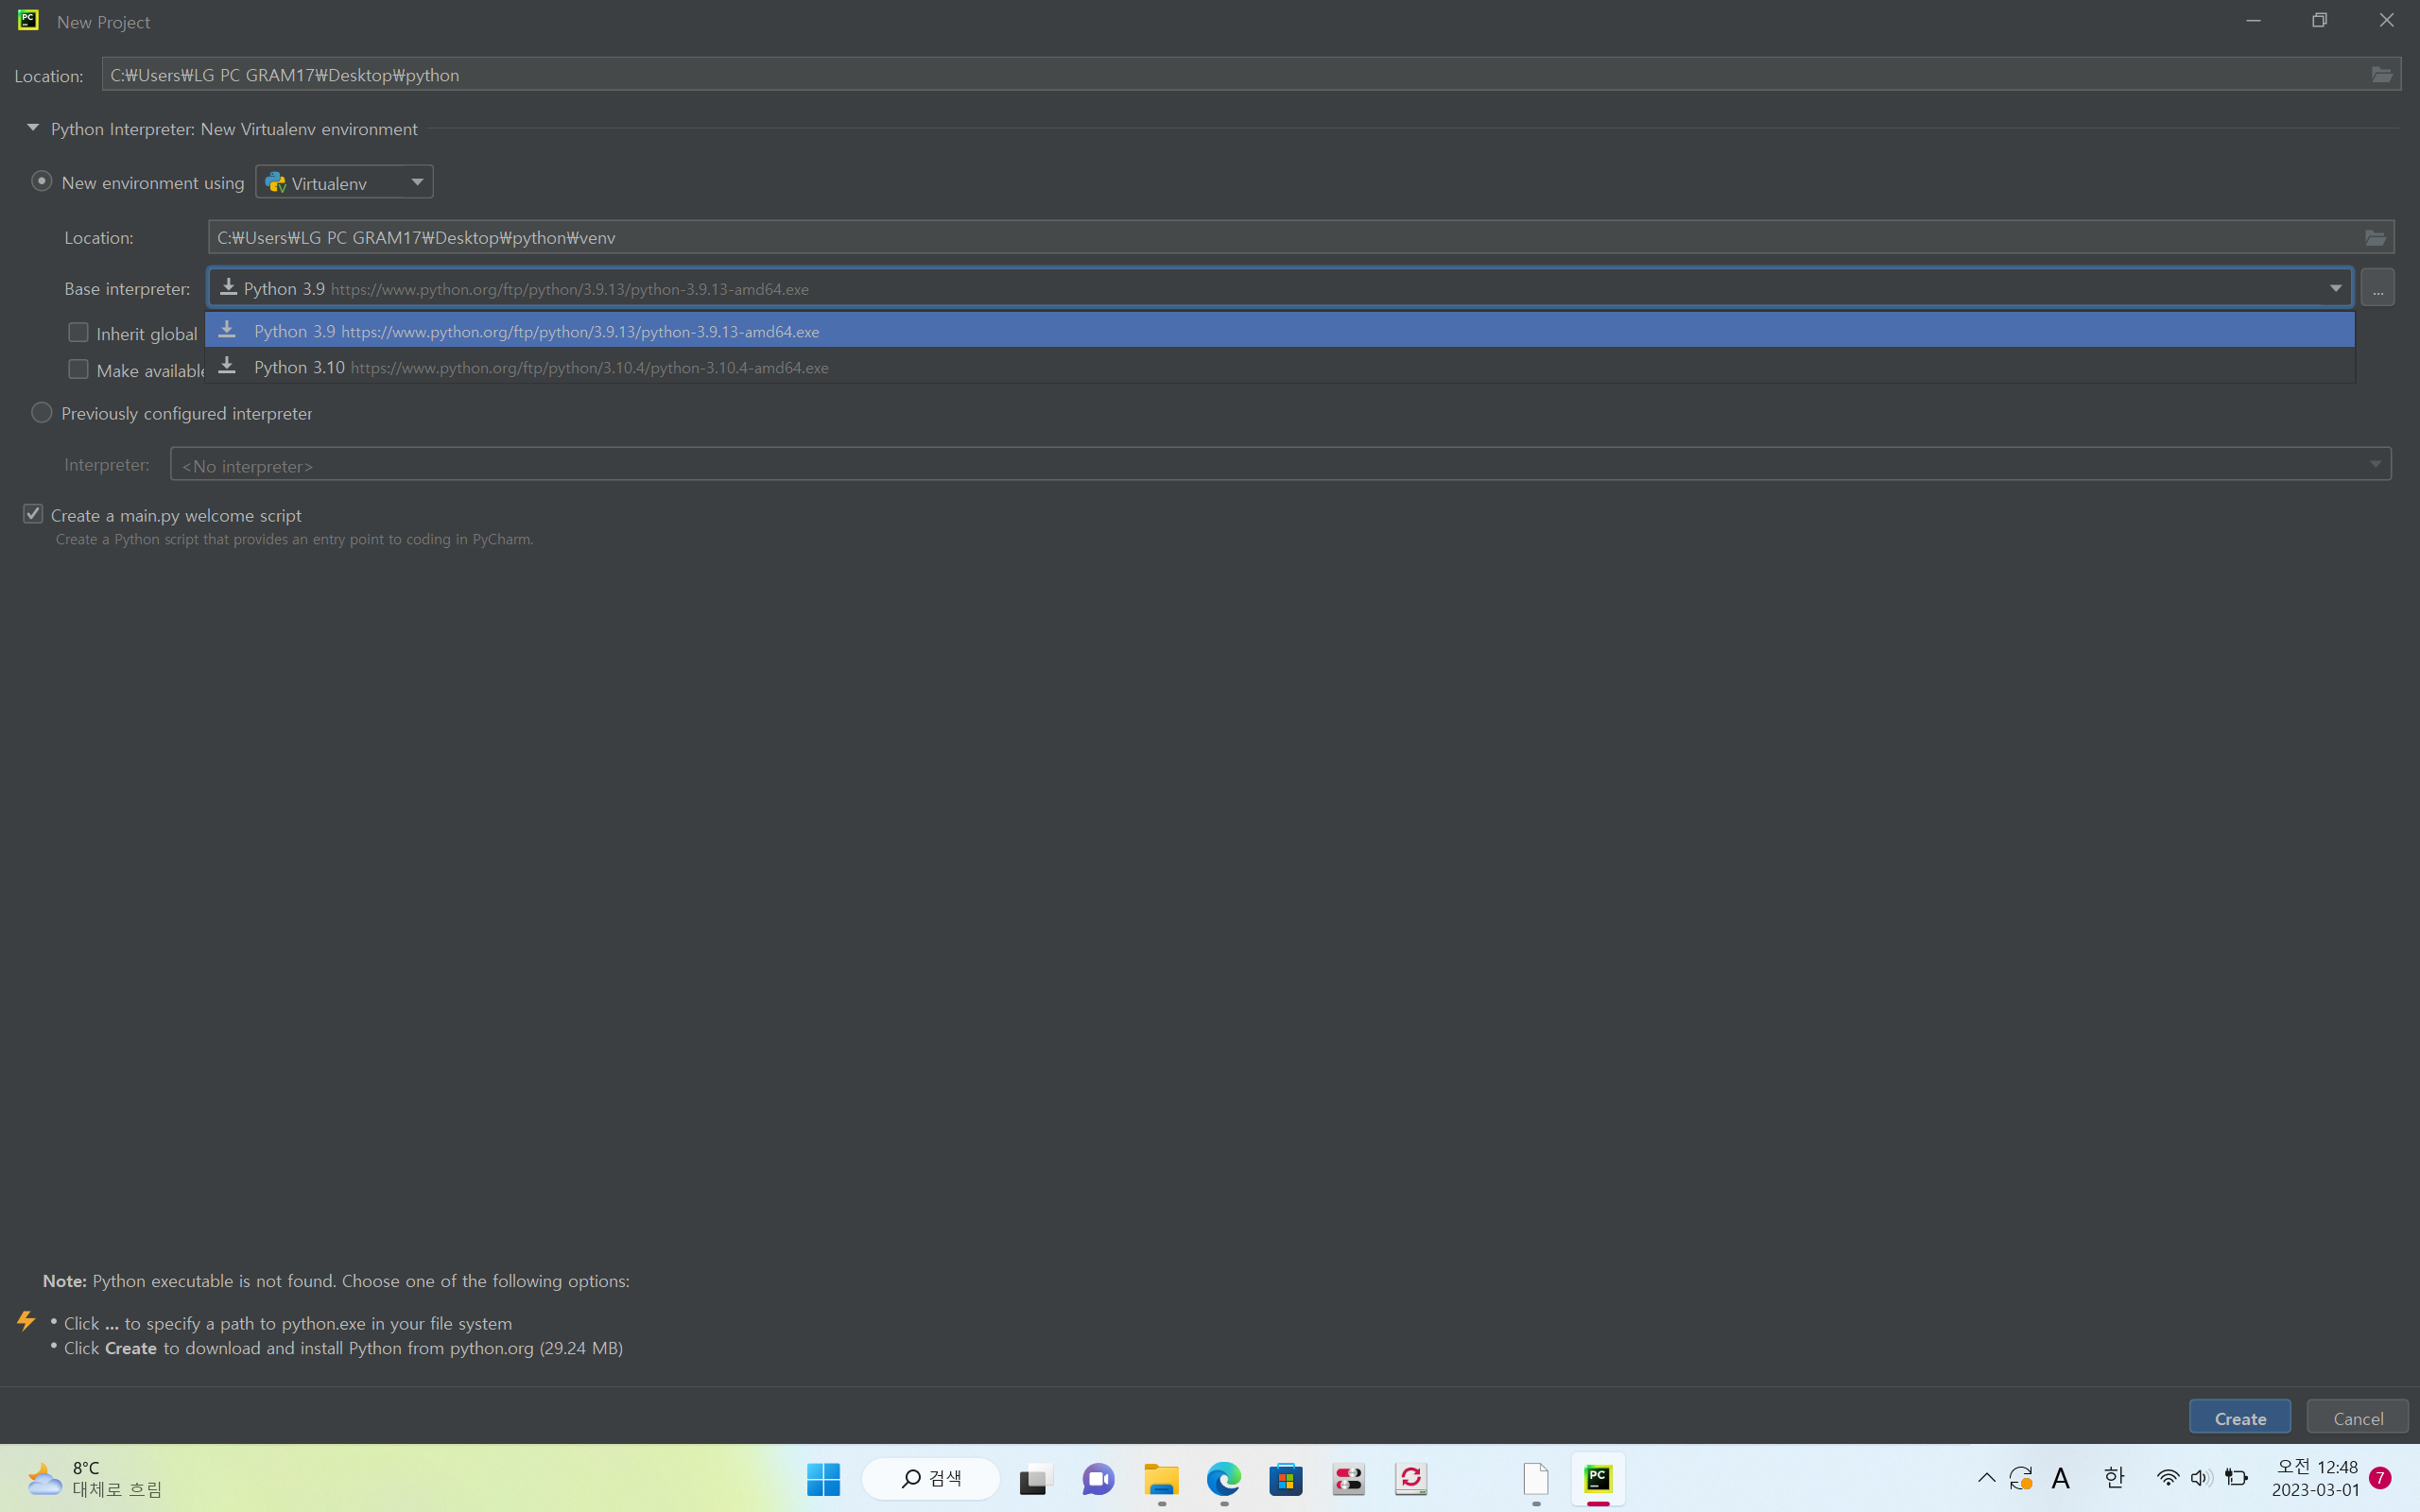Click the 'Base interpreter:' label
Image resolution: width=2420 pixels, height=1512 pixels.
[x=127, y=289]
